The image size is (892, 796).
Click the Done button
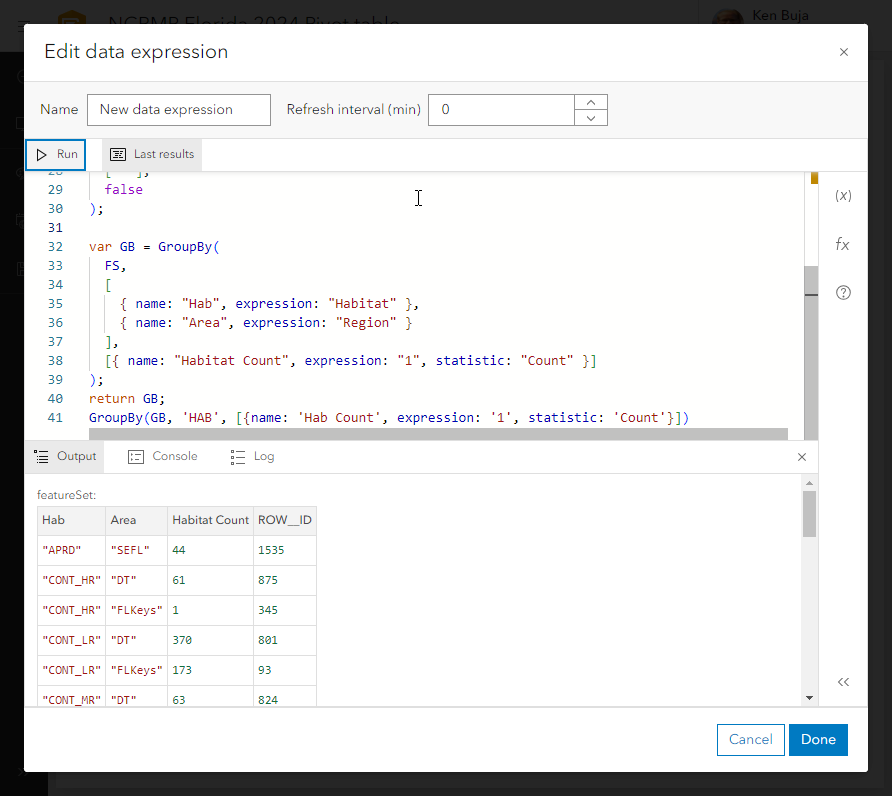coord(818,739)
